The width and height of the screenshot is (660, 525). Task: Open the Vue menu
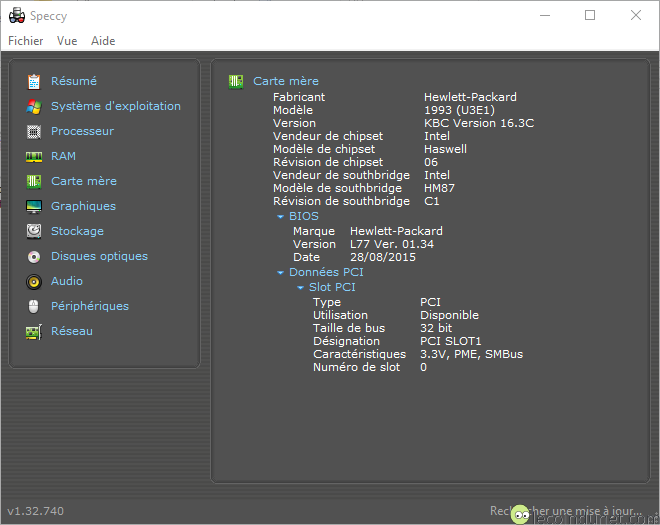[x=67, y=41]
